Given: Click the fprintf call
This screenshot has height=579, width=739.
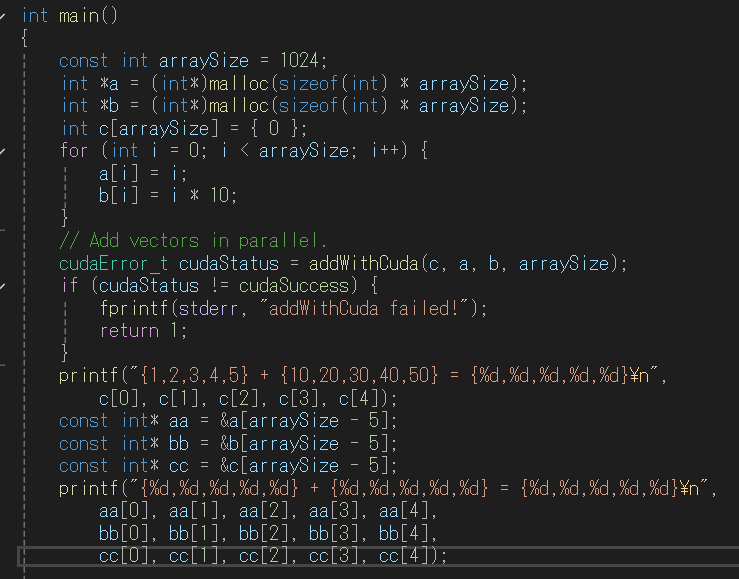Looking at the screenshot, I should click(x=134, y=309).
